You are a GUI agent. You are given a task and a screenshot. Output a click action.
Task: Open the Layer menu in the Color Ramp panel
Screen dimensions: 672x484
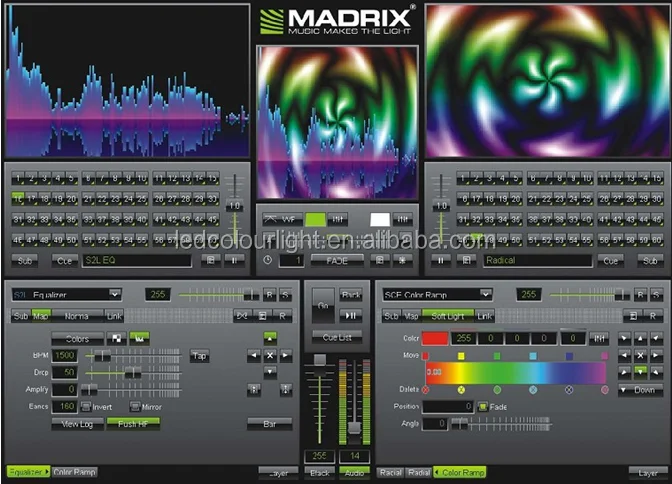click(x=648, y=473)
